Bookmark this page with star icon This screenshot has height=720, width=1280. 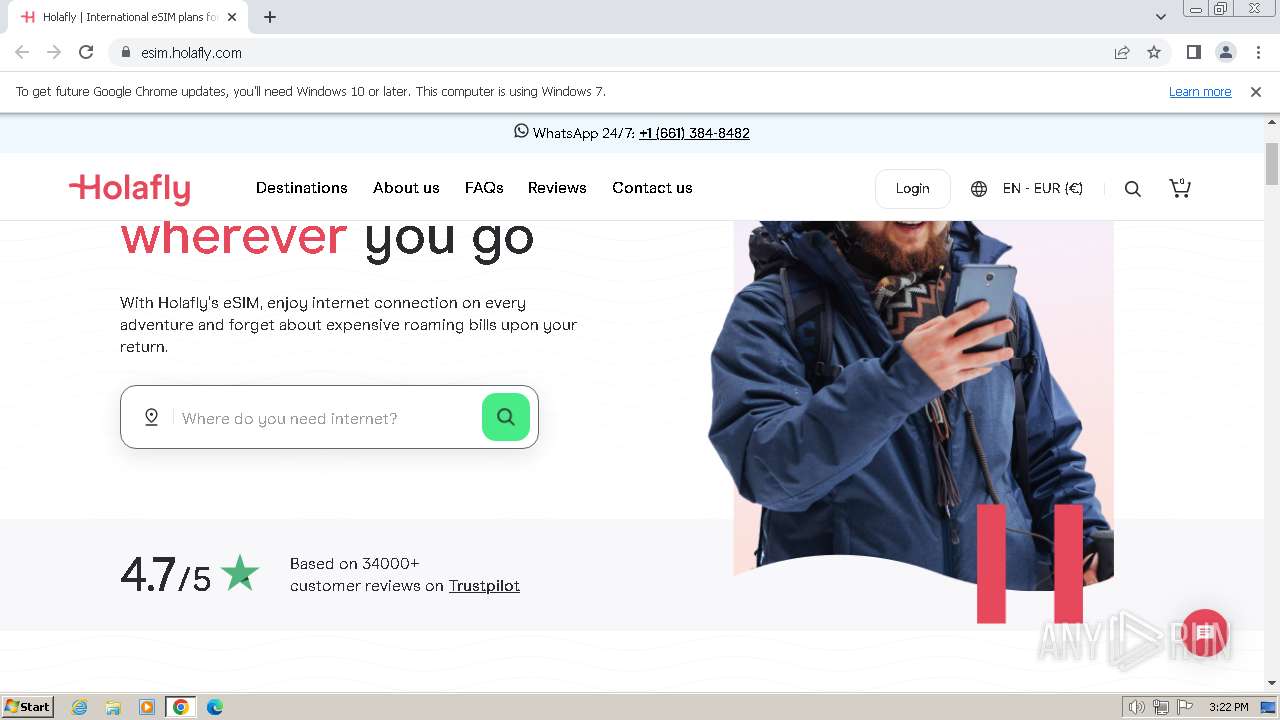(1154, 52)
